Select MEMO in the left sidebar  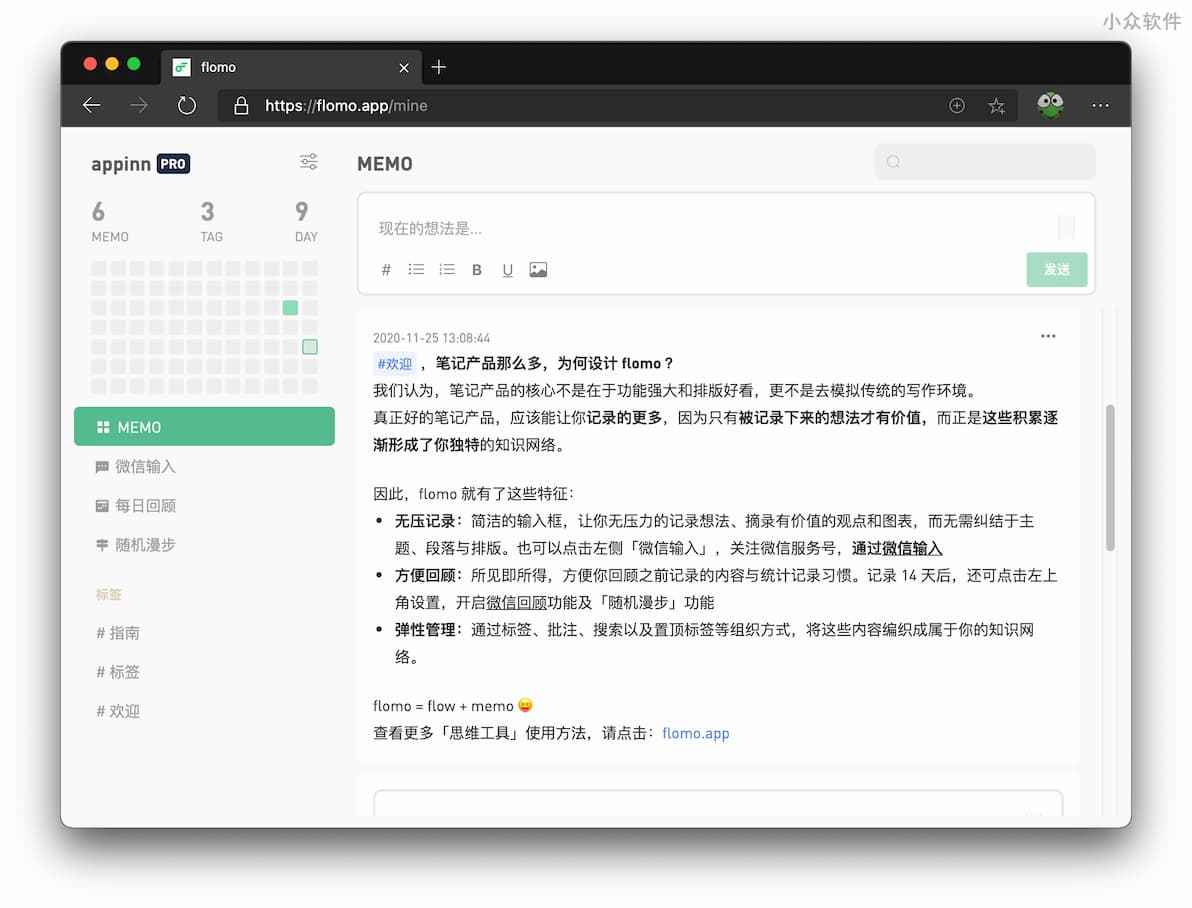(204, 427)
